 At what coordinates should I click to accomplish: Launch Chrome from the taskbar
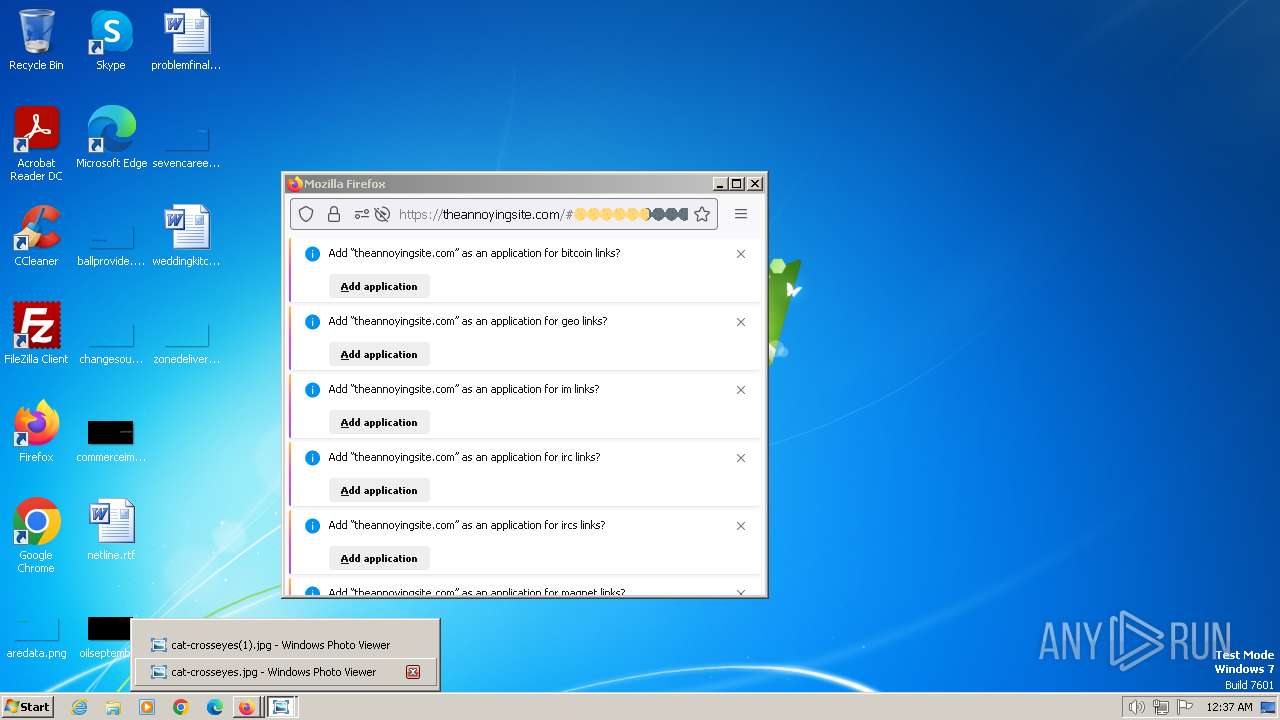pos(181,707)
